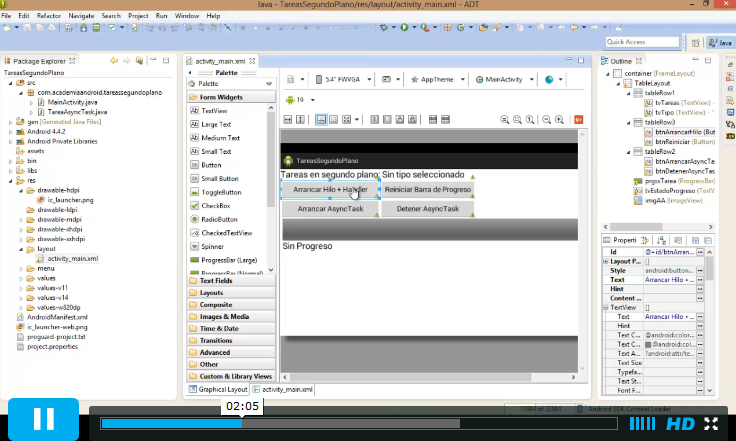Toggle HD video quality

pos(680,424)
